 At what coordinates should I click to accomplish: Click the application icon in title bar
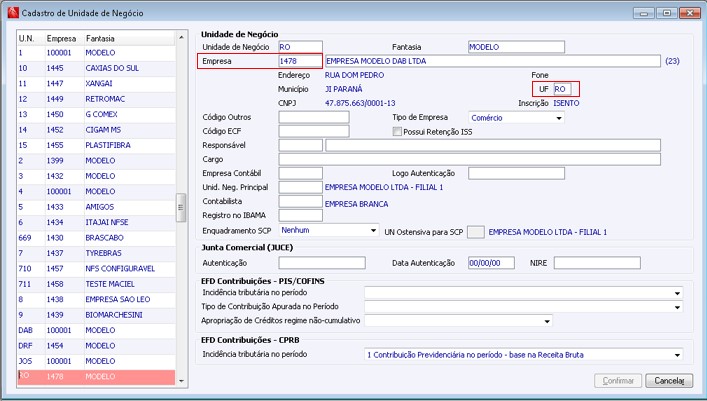click(x=13, y=13)
